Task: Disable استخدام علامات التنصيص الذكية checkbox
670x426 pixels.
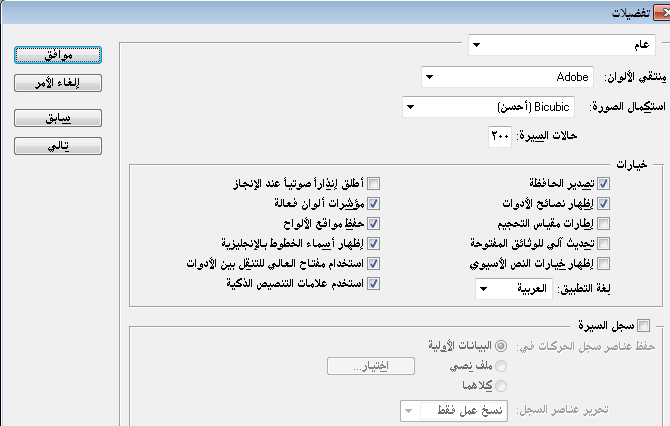Action: pos(374,284)
